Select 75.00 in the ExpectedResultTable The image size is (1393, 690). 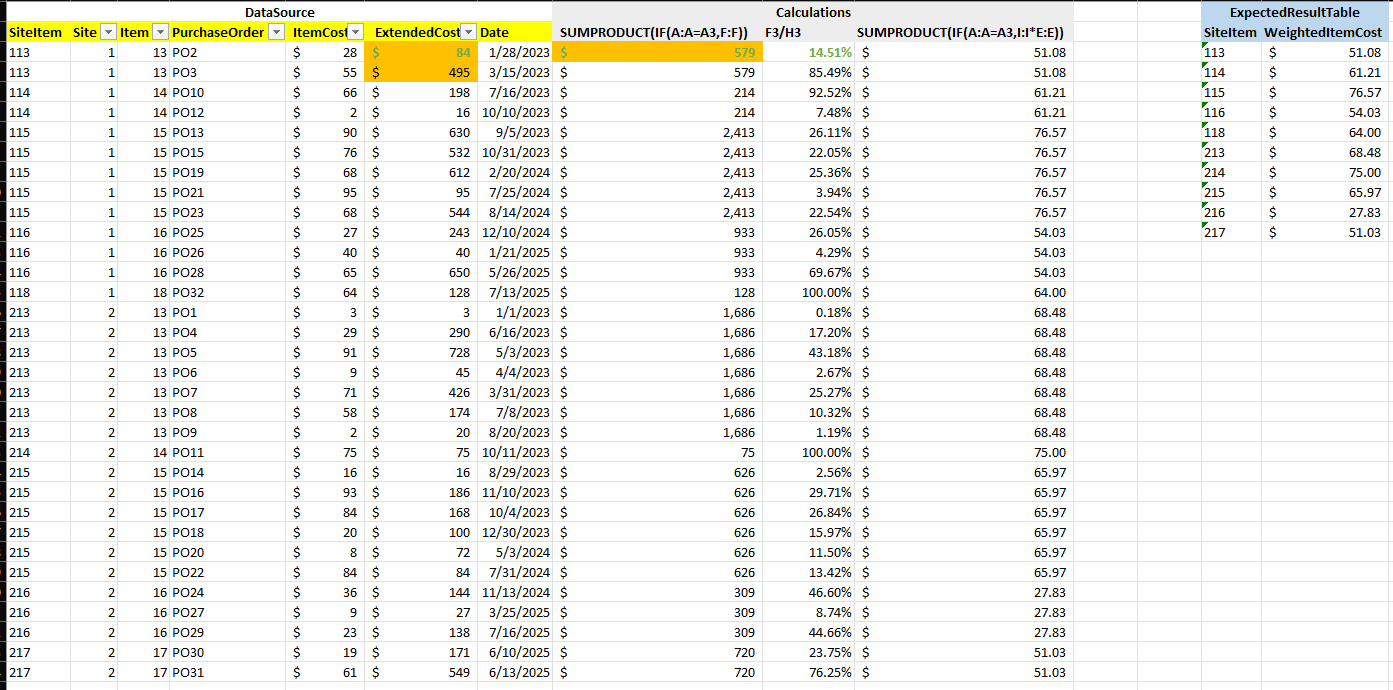[x=1327, y=172]
